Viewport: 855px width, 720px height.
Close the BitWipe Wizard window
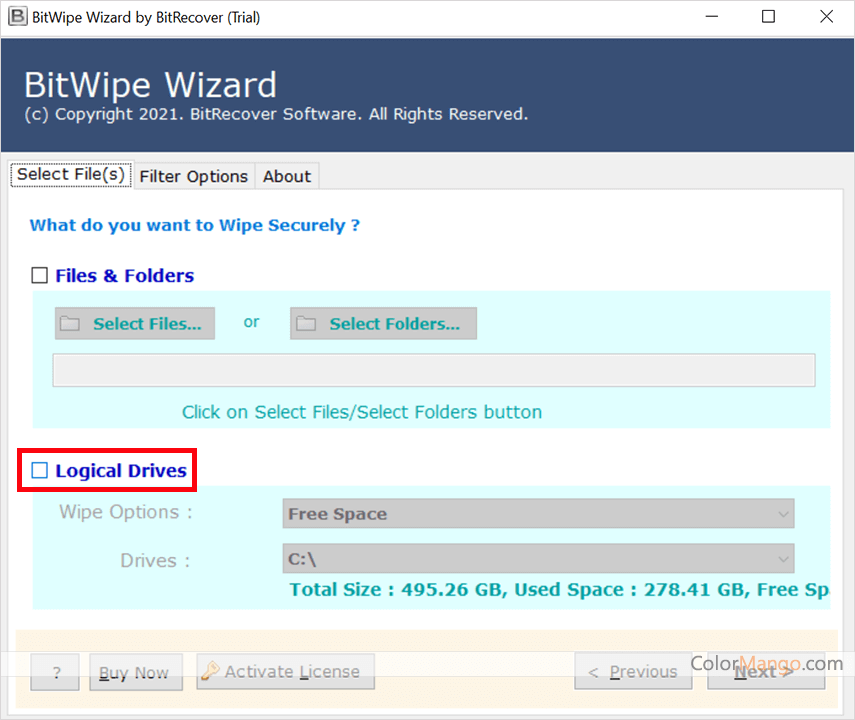tap(826, 16)
